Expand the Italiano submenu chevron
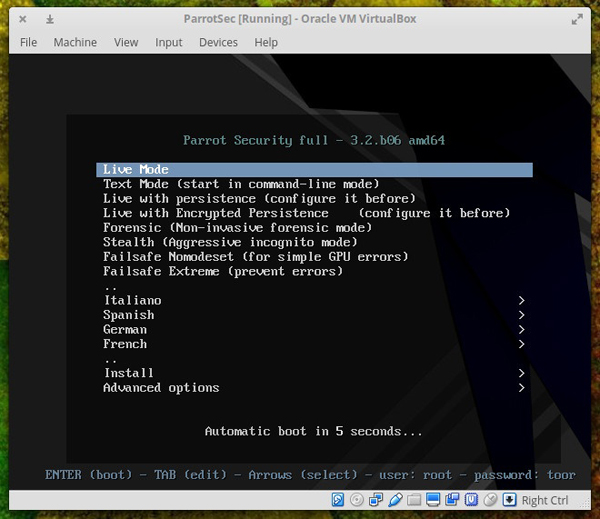The height and width of the screenshot is (519, 600). click(521, 300)
